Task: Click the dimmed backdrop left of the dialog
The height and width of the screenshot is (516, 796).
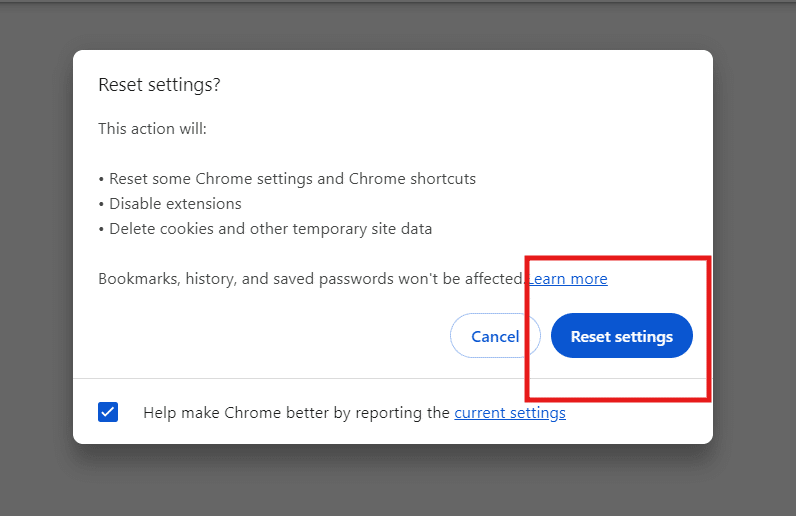Action: pos(36,250)
